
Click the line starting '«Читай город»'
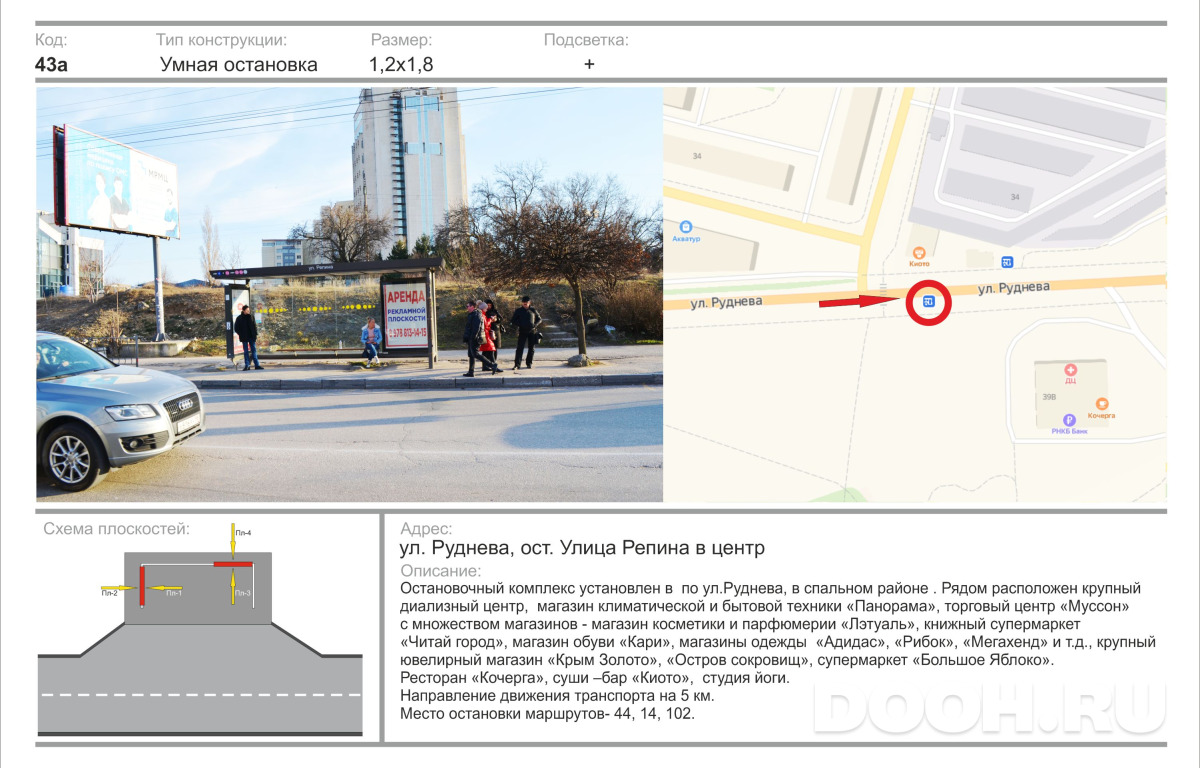pyautogui.click(x=777, y=642)
